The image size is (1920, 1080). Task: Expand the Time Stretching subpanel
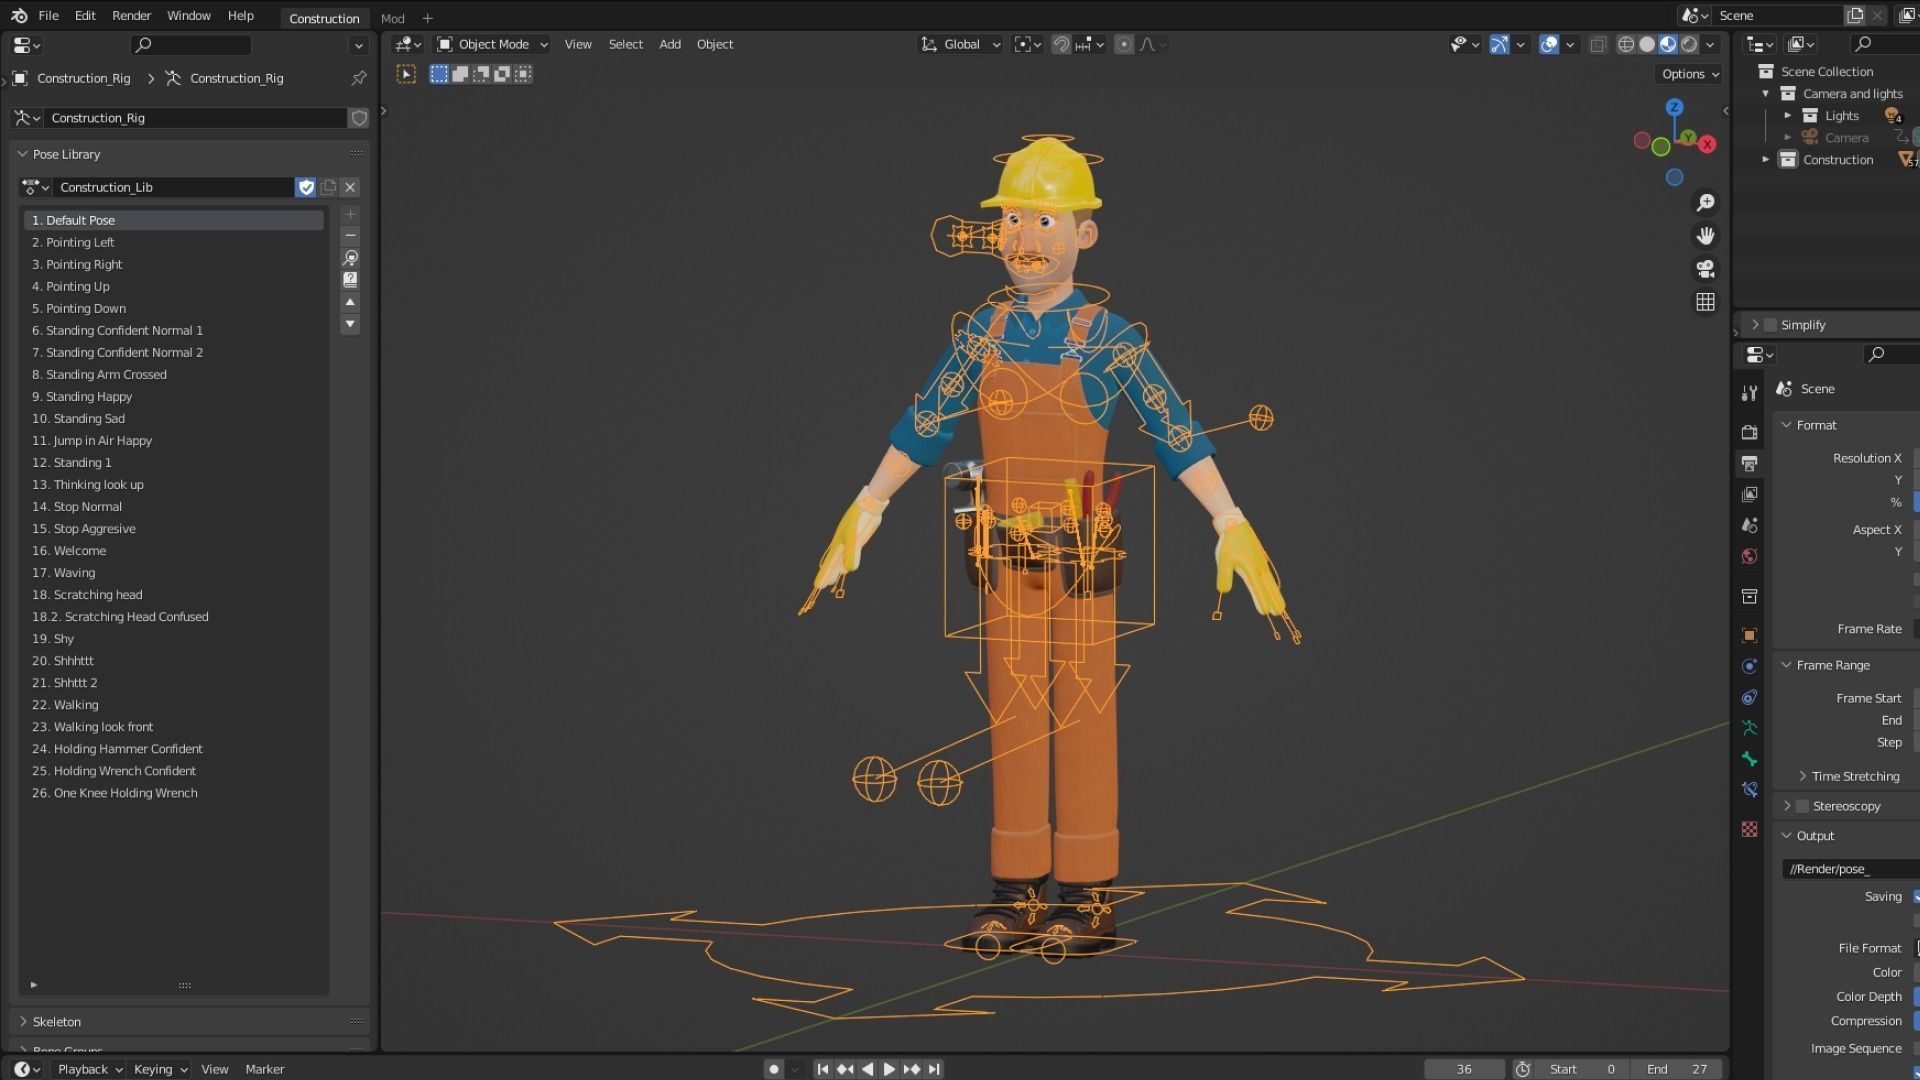[x=1802, y=776]
